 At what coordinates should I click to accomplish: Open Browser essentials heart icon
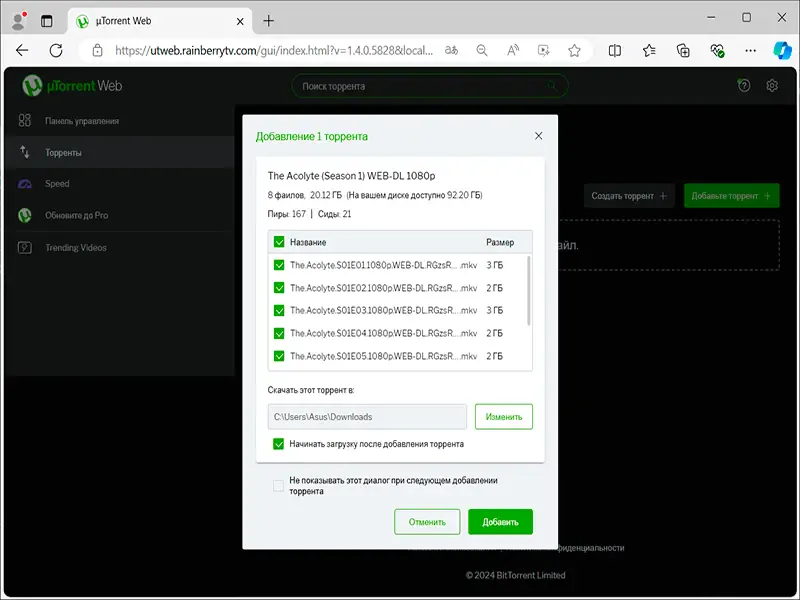[x=717, y=51]
